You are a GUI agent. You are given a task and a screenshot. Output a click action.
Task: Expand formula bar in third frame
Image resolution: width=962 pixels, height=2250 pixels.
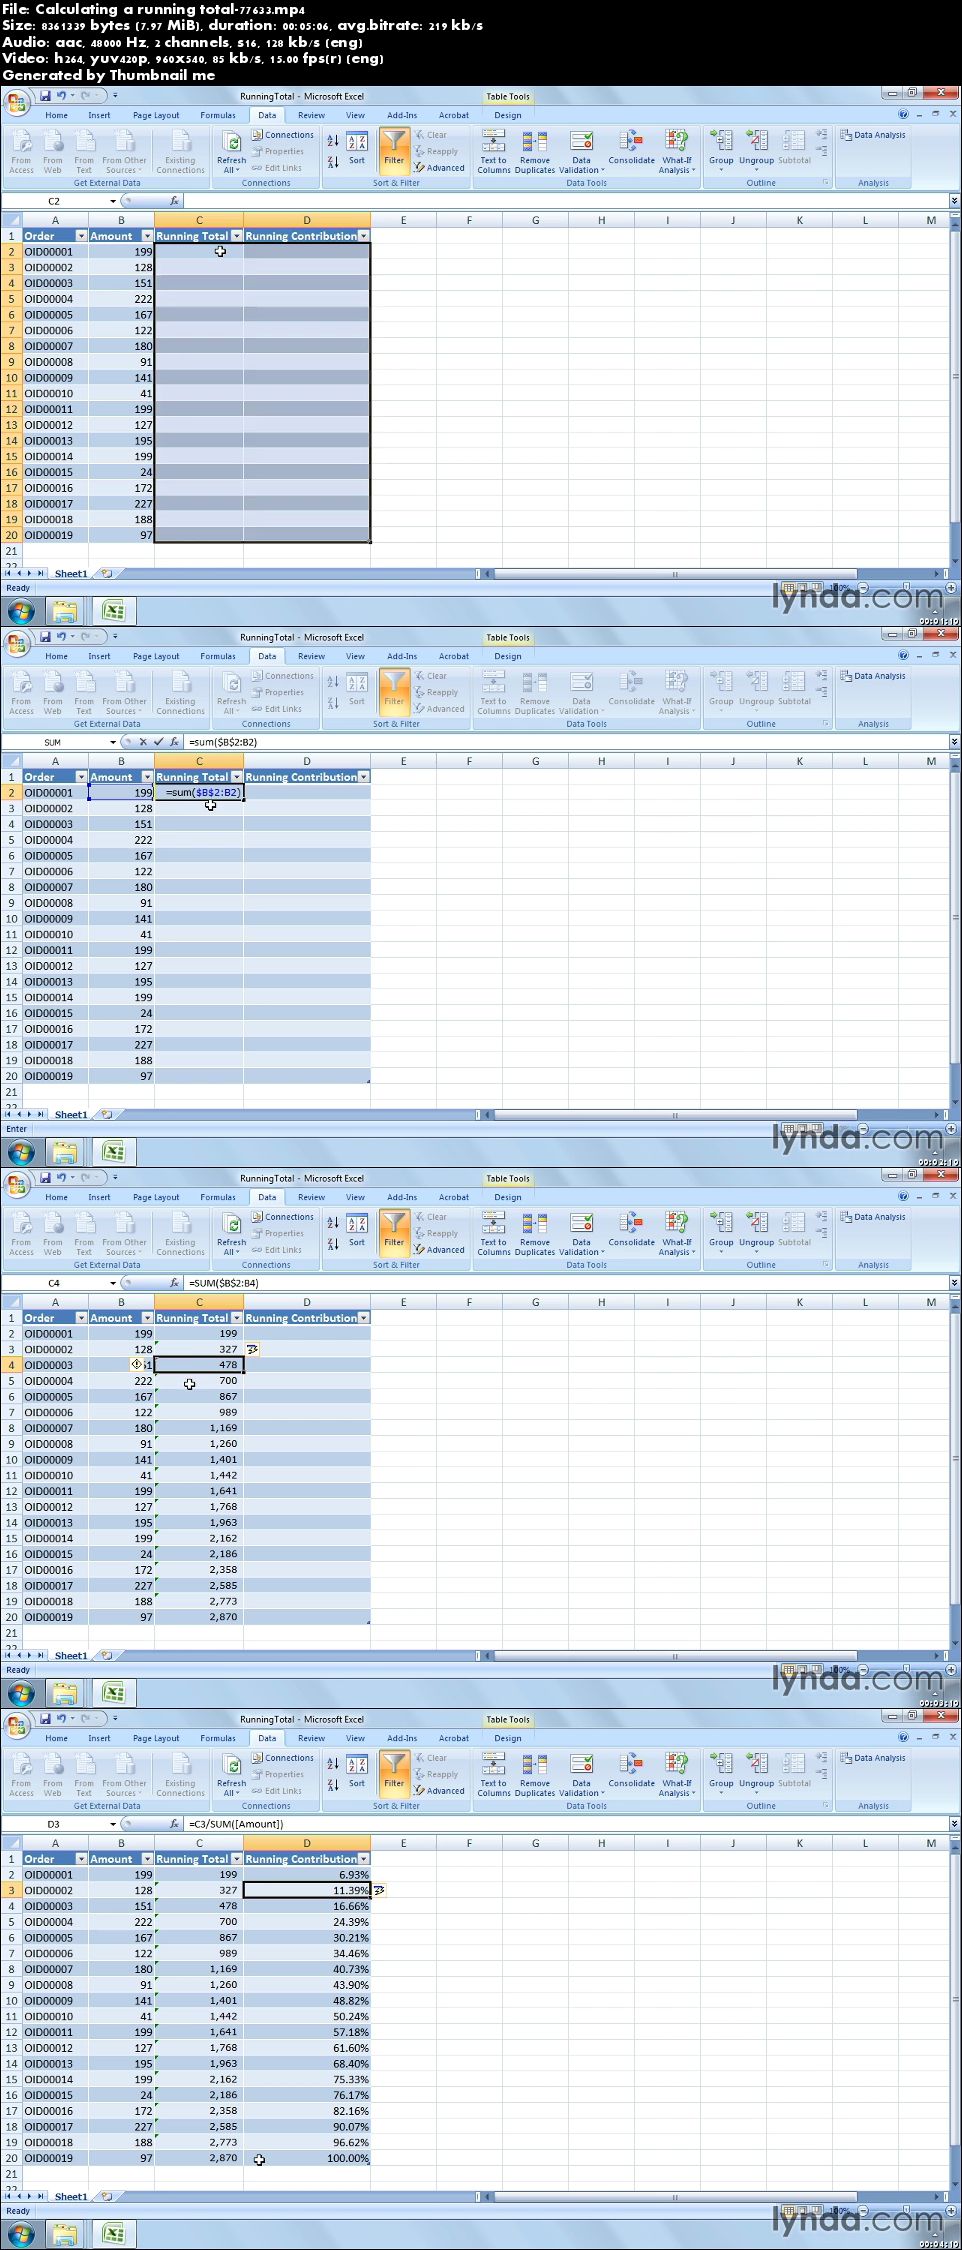coord(954,1283)
